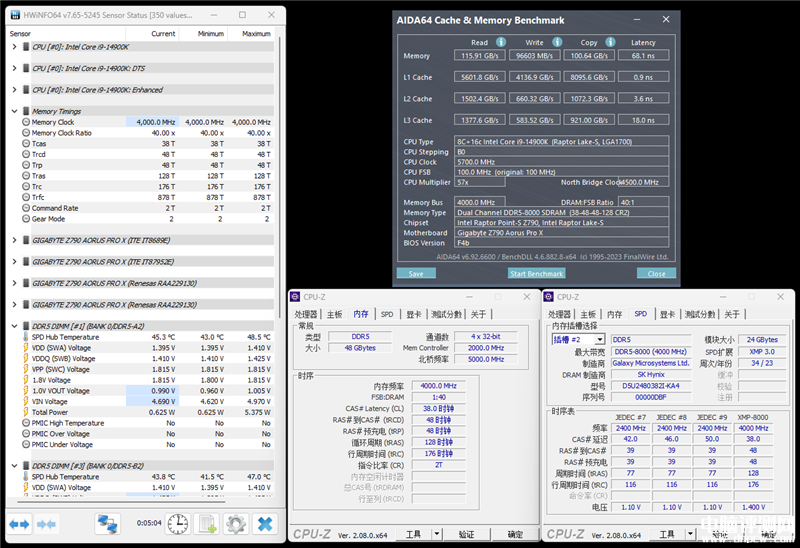
Task: Collapse the Memory Timings group
Action: click(x=14, y=111)
